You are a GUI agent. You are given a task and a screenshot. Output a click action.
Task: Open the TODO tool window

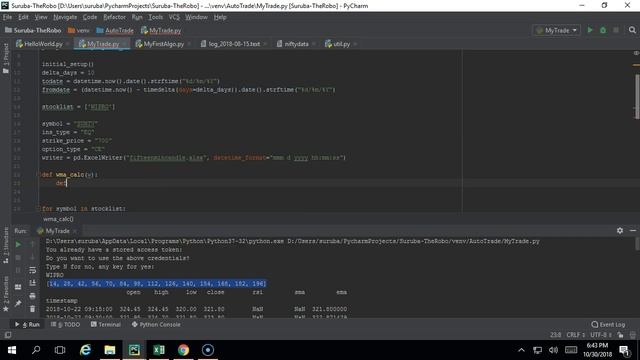[x=65, y=324]
